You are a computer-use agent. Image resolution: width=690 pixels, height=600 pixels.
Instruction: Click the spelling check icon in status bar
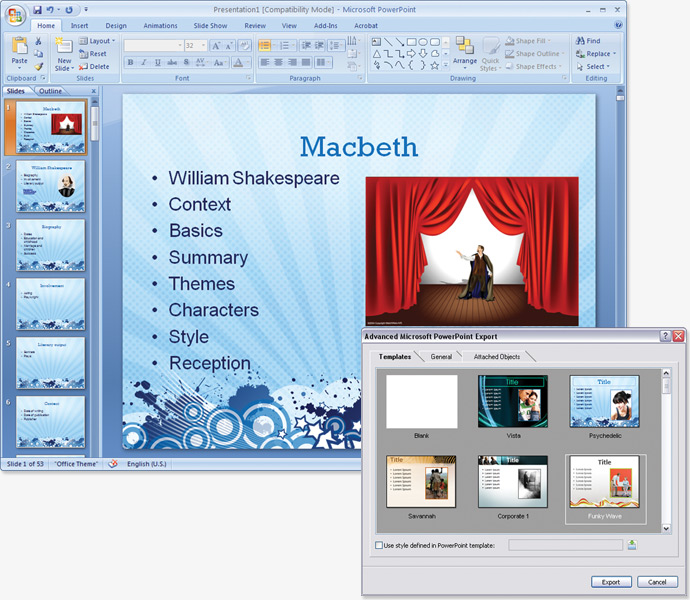113,464
